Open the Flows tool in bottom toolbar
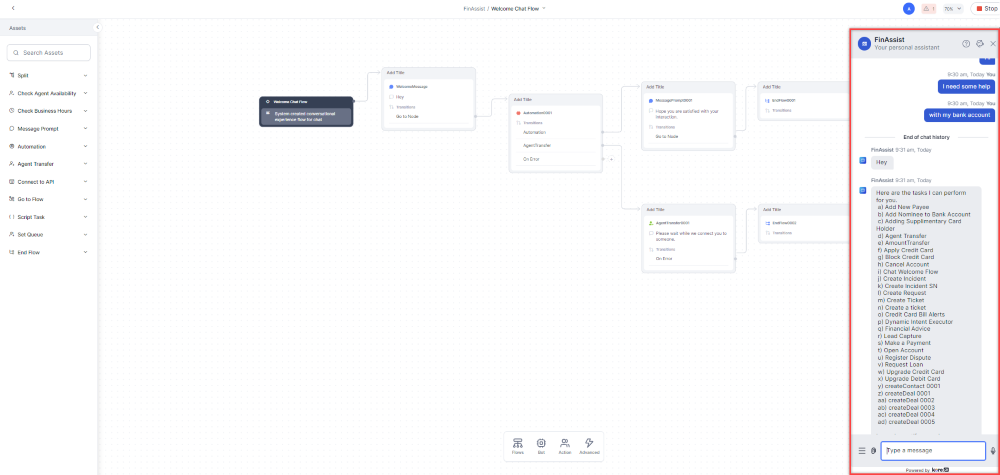This screenshot has height=475, width=1000. (517, 445)
